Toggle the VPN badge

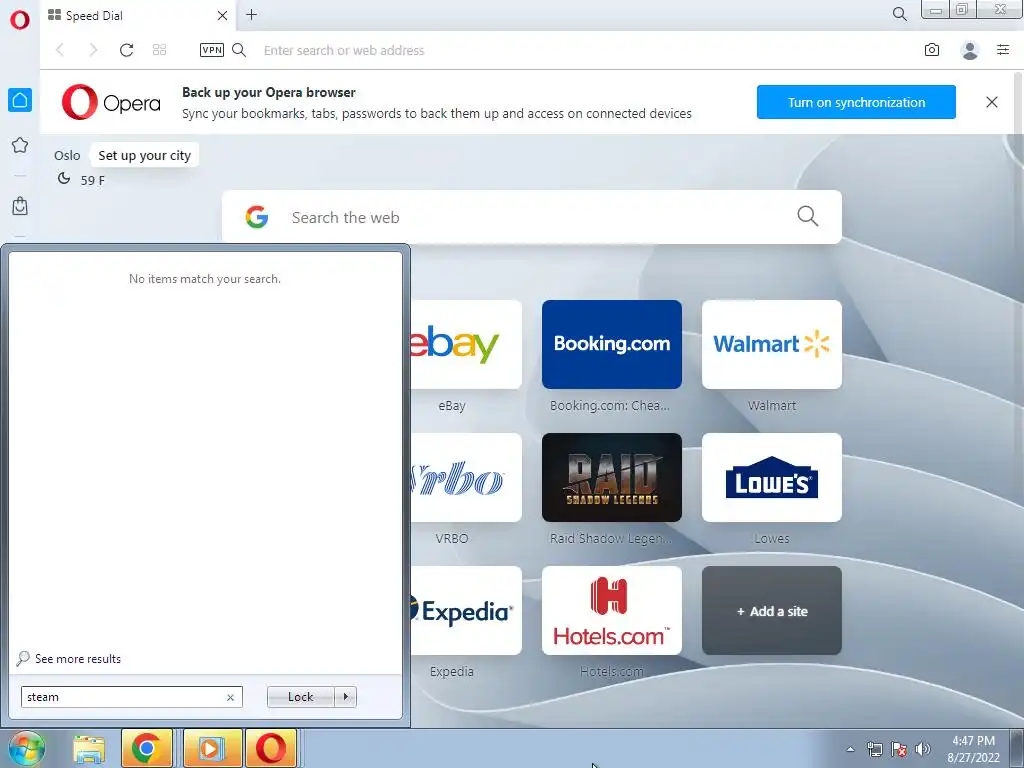pos(212,50)
